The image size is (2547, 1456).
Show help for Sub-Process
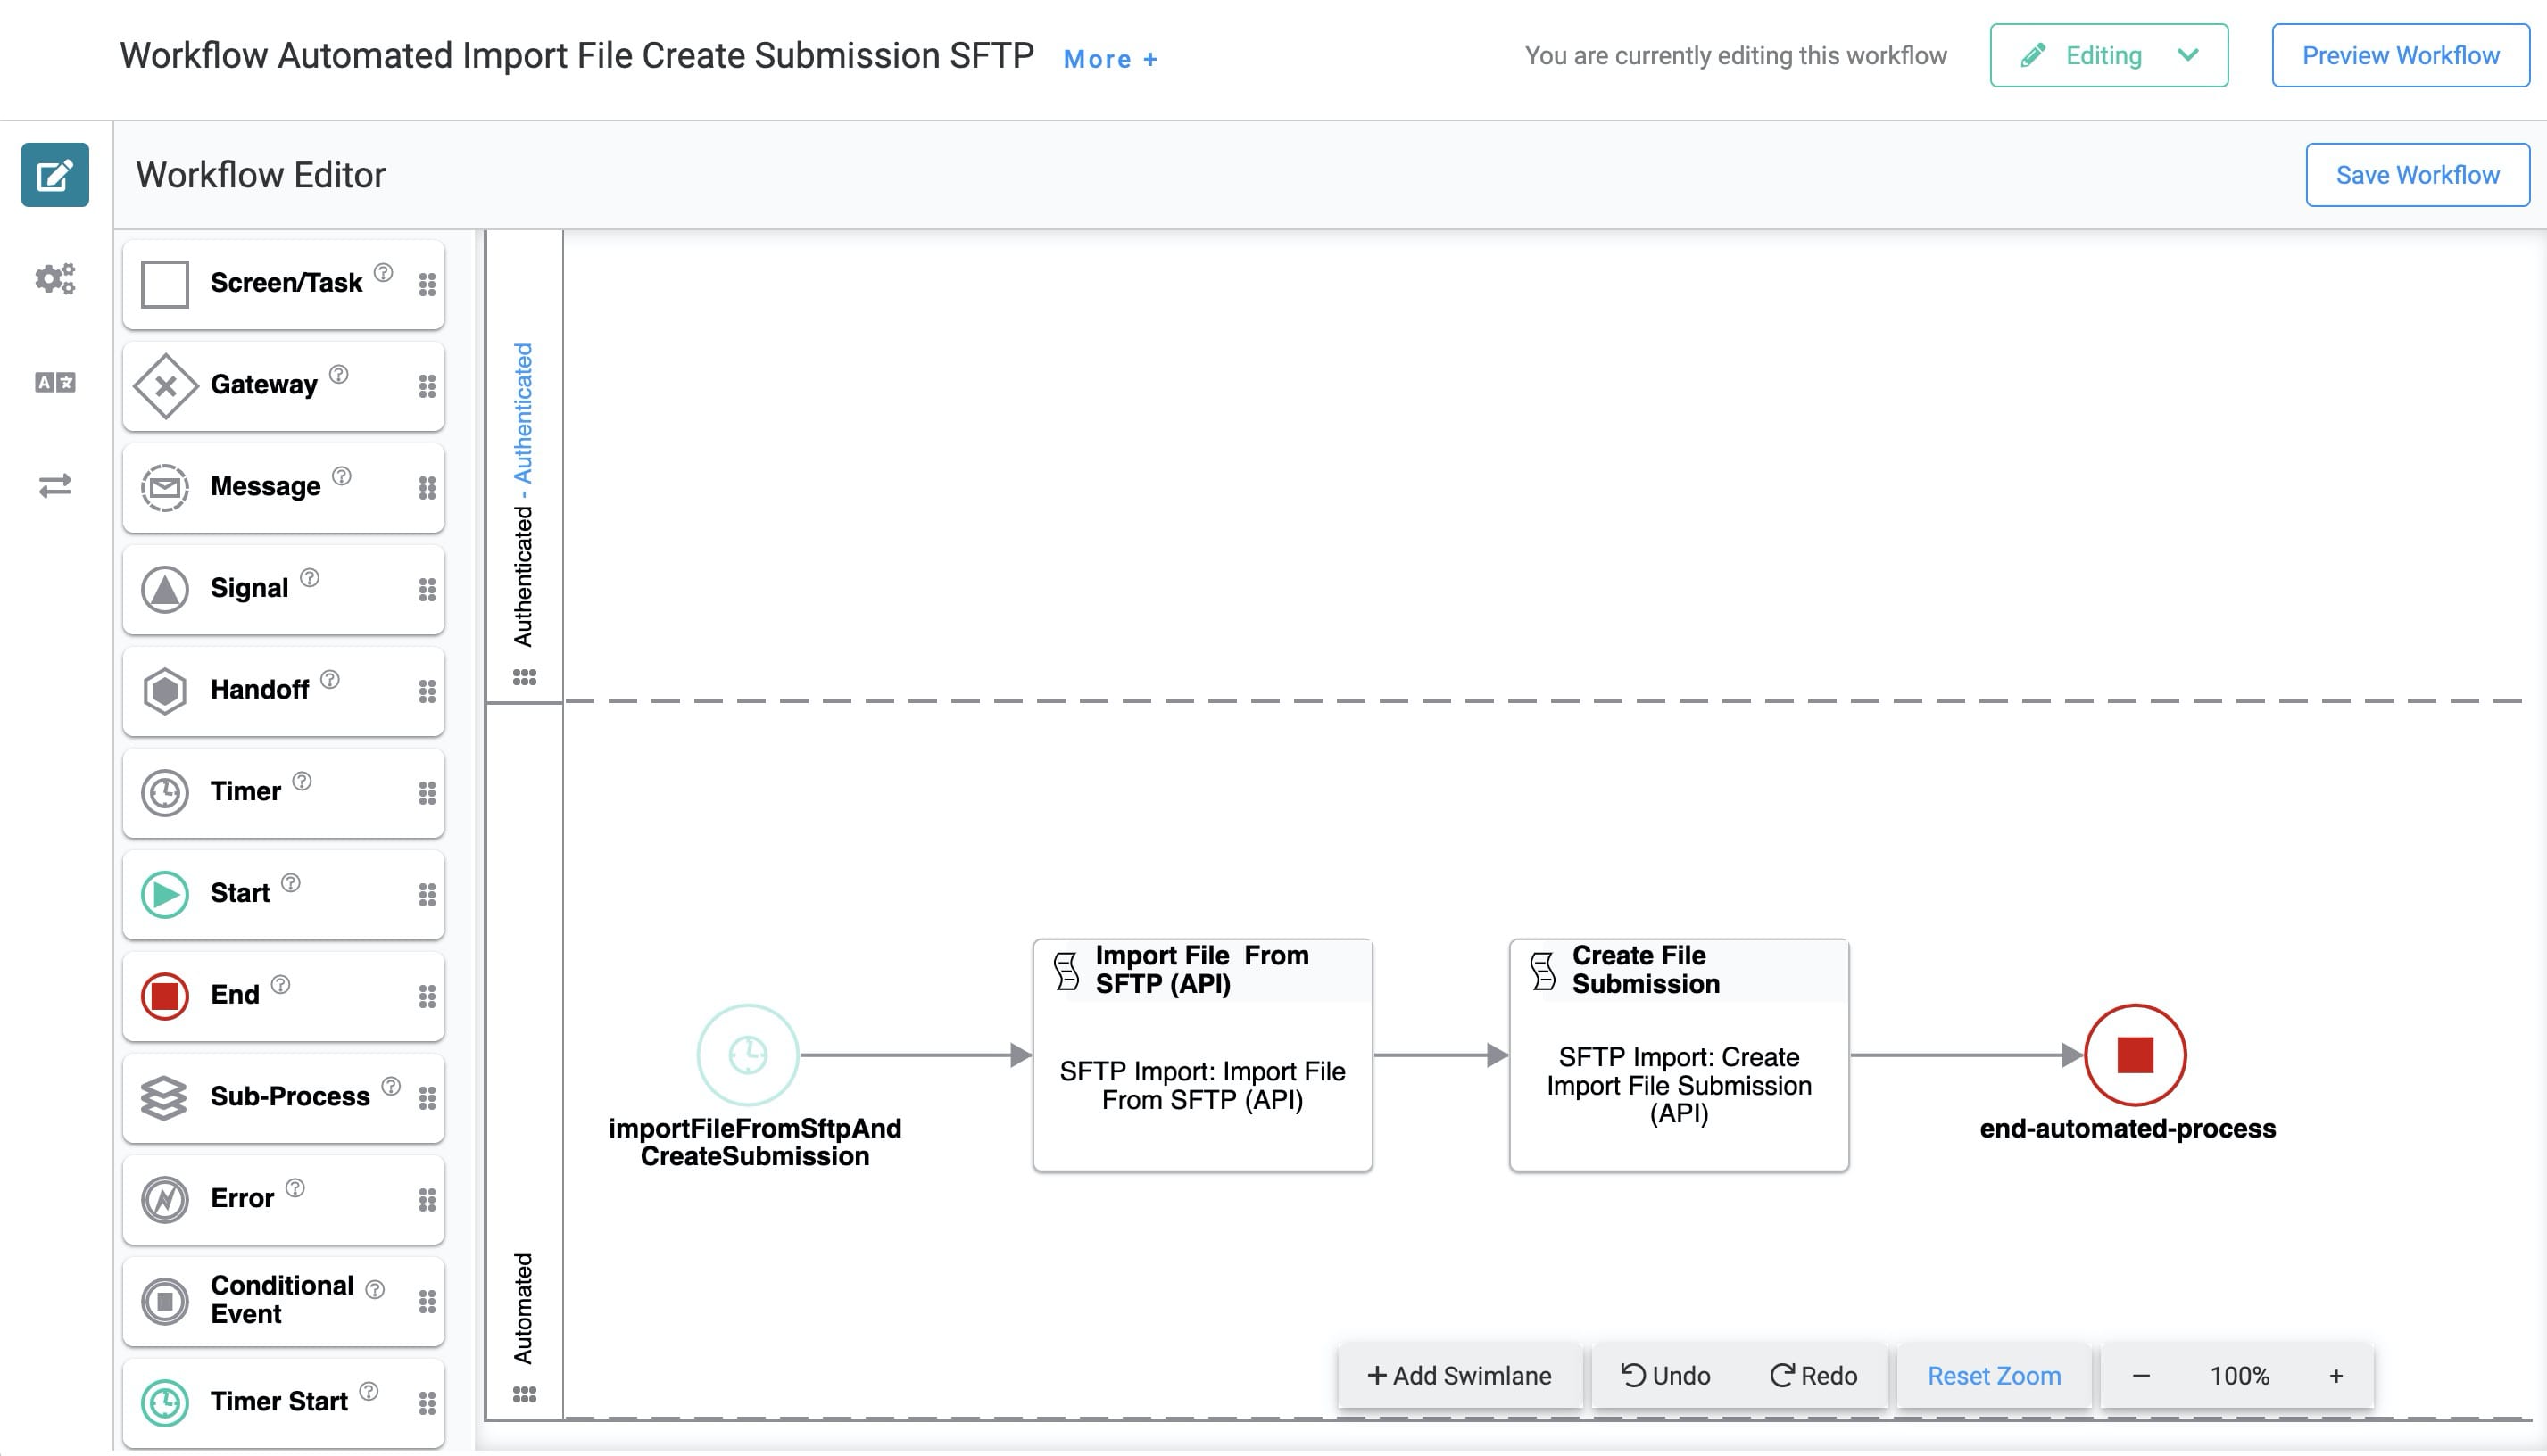391,1086
